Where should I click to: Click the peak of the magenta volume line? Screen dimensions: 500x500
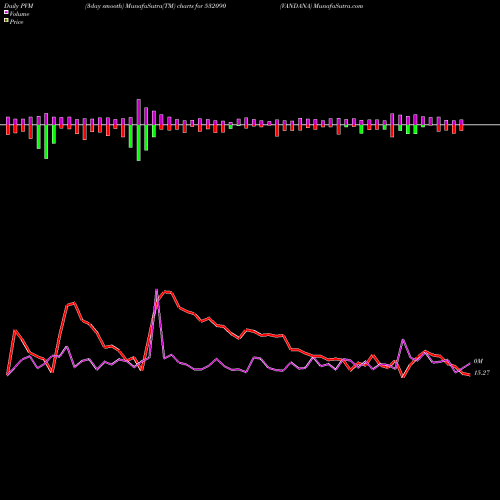coord(157,289)
